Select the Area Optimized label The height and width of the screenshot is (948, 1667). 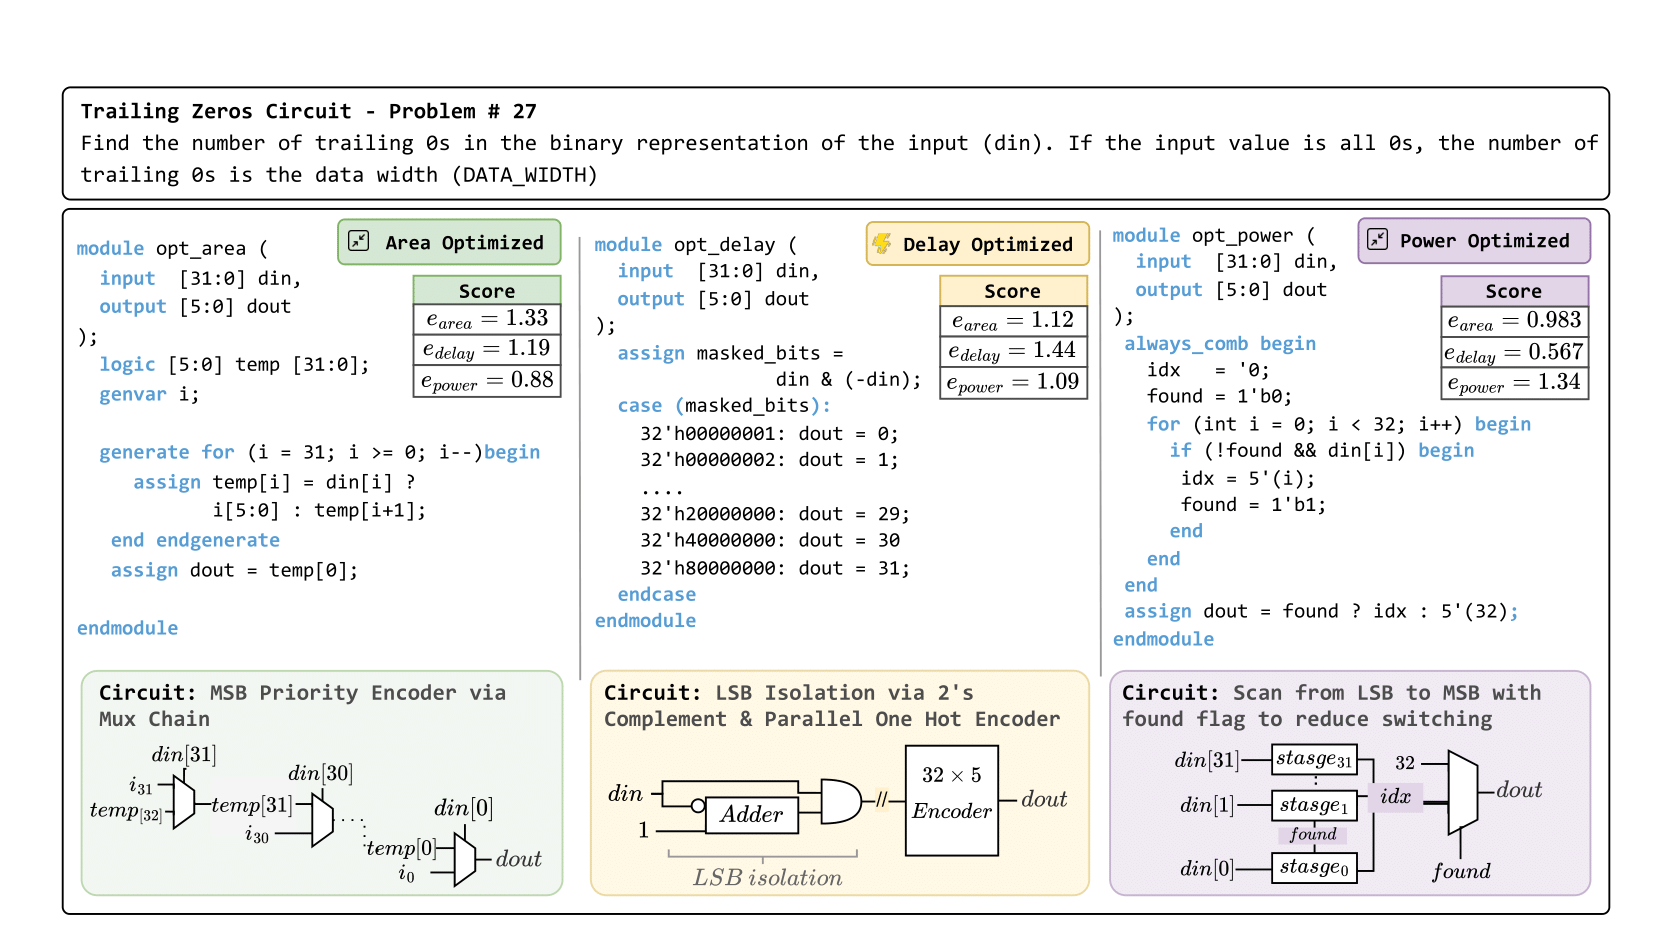[464, 242]
